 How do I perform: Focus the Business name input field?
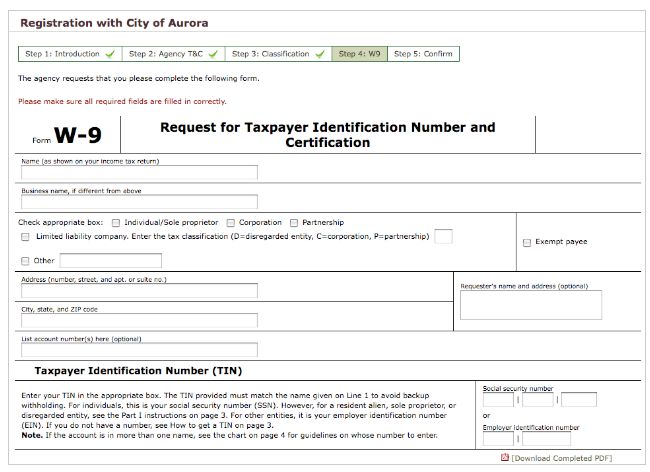point(139,201)
